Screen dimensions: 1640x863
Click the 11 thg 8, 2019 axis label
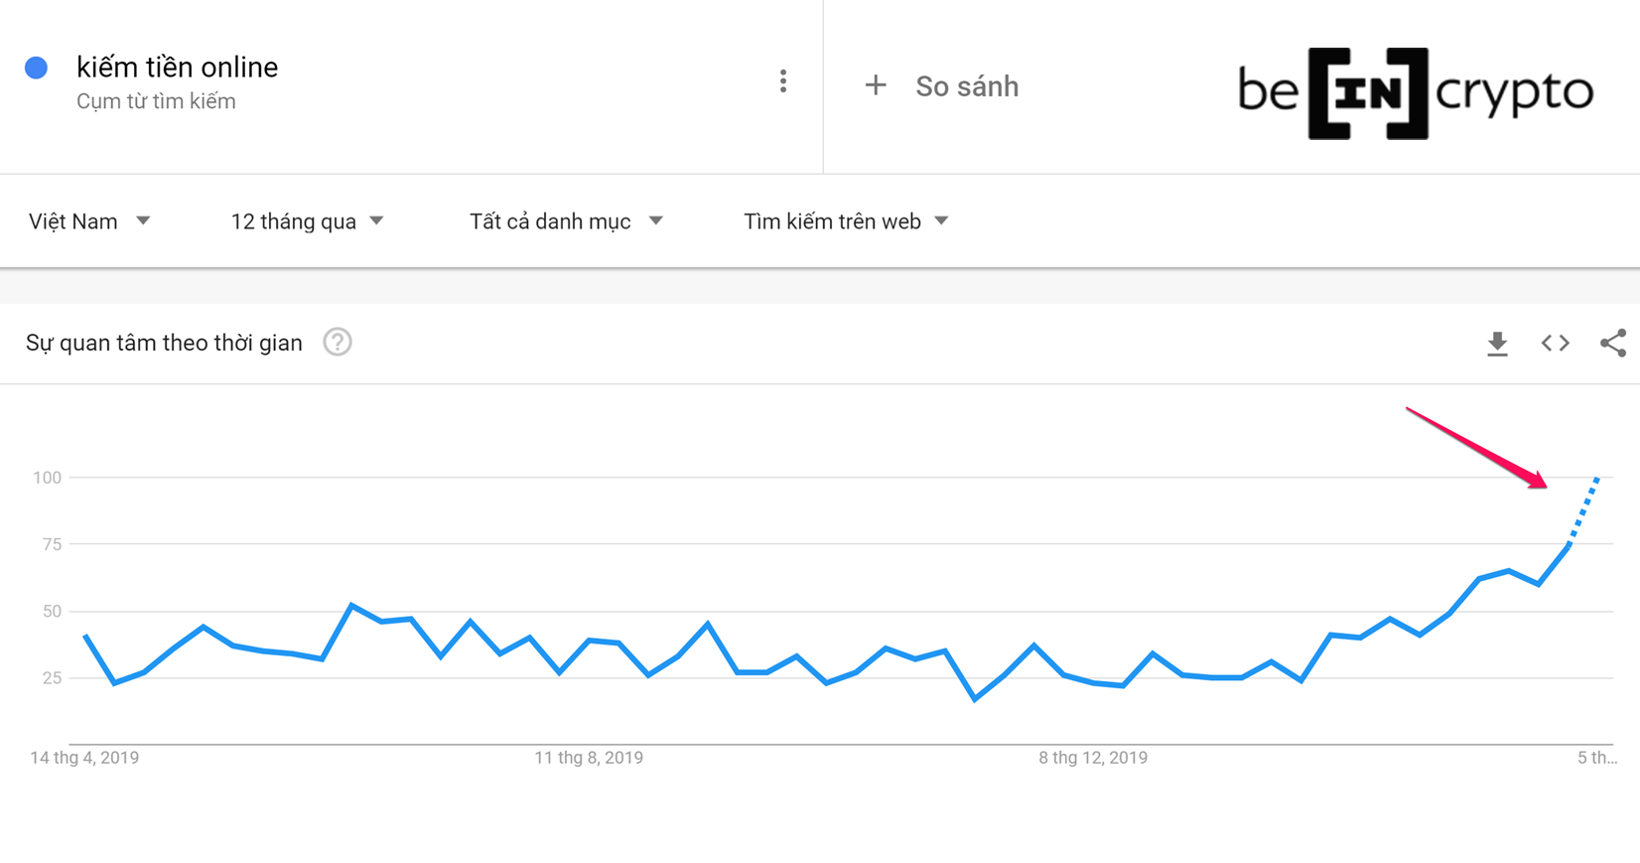(x=588, y=758)
